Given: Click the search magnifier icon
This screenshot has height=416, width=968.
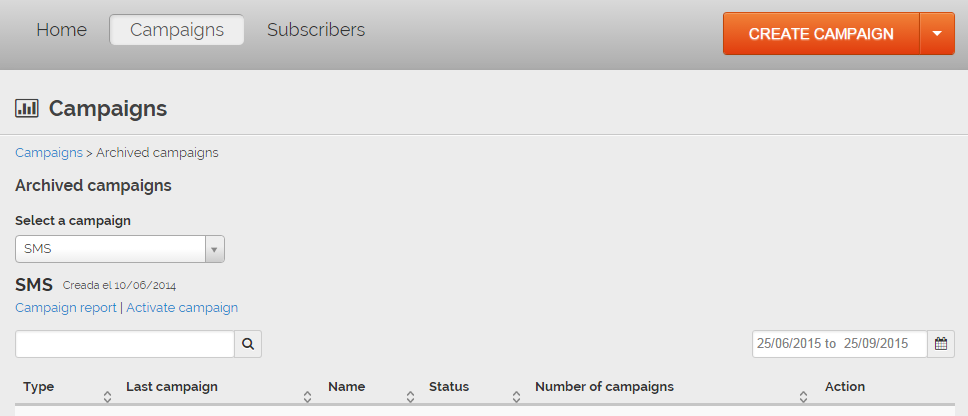Looking at the screenshot, I should [248, 344].
